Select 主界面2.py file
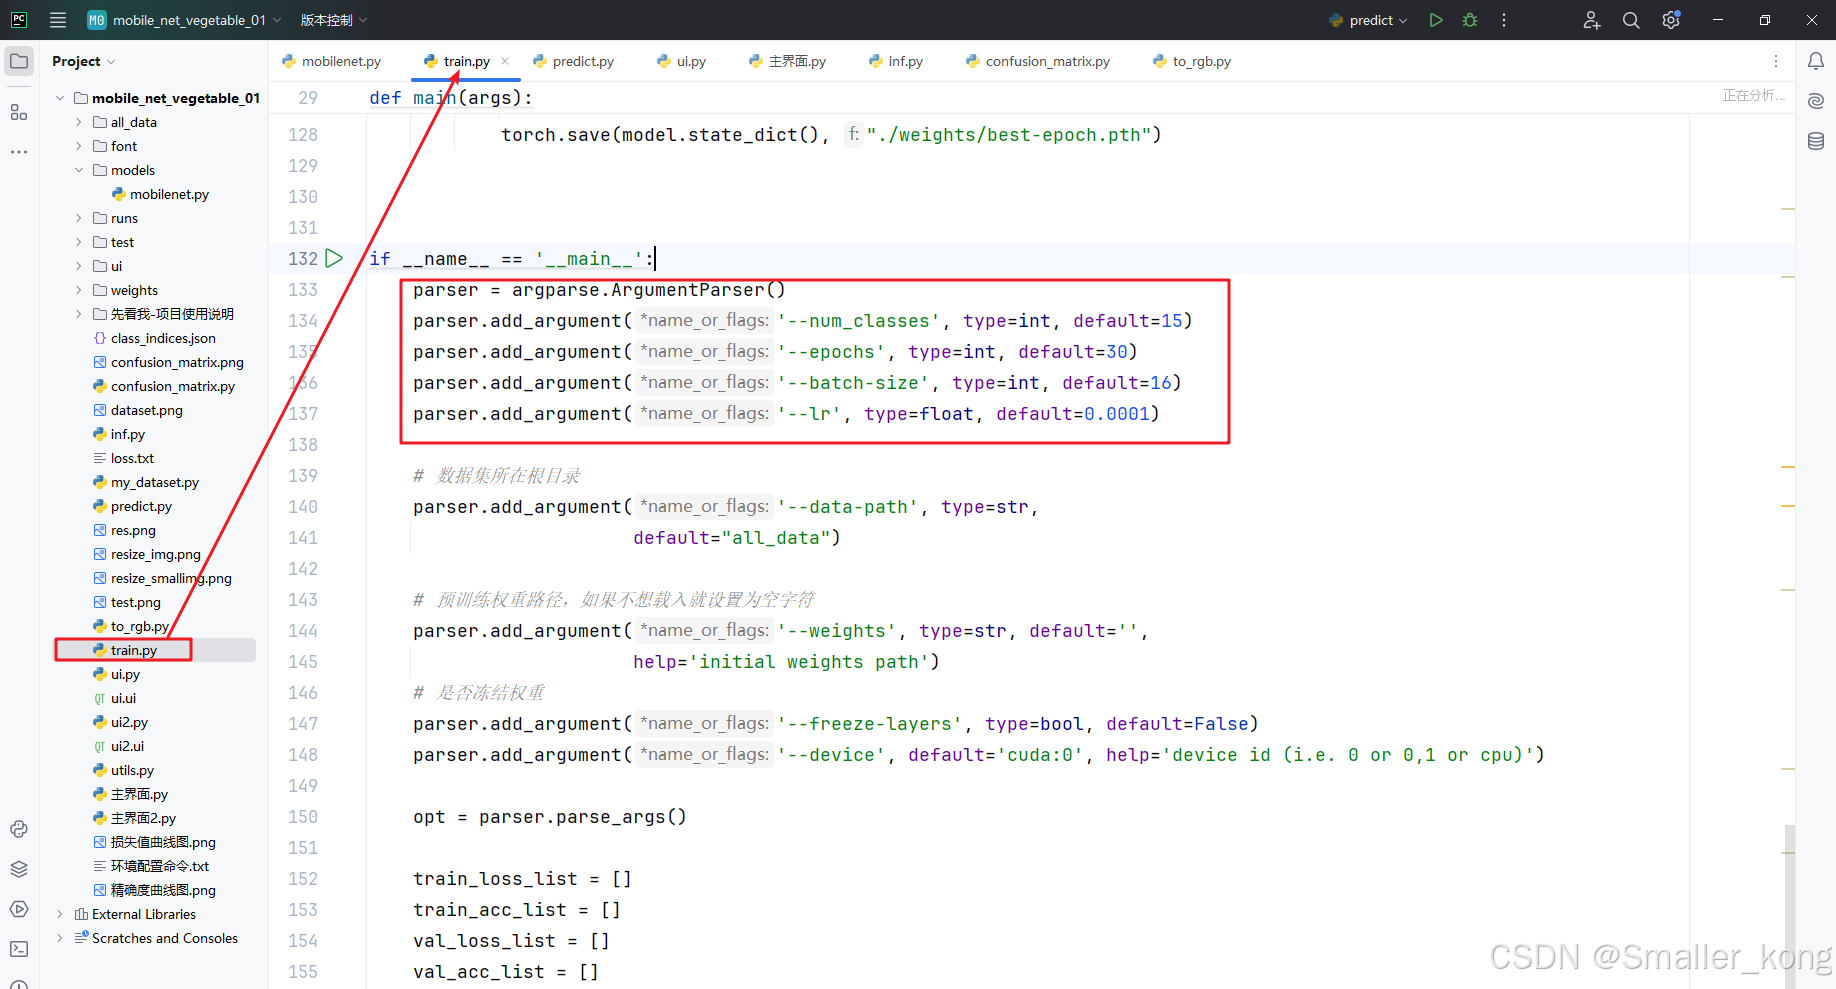1836x989 pixels. pyautogui.click(x=143, y=818)
